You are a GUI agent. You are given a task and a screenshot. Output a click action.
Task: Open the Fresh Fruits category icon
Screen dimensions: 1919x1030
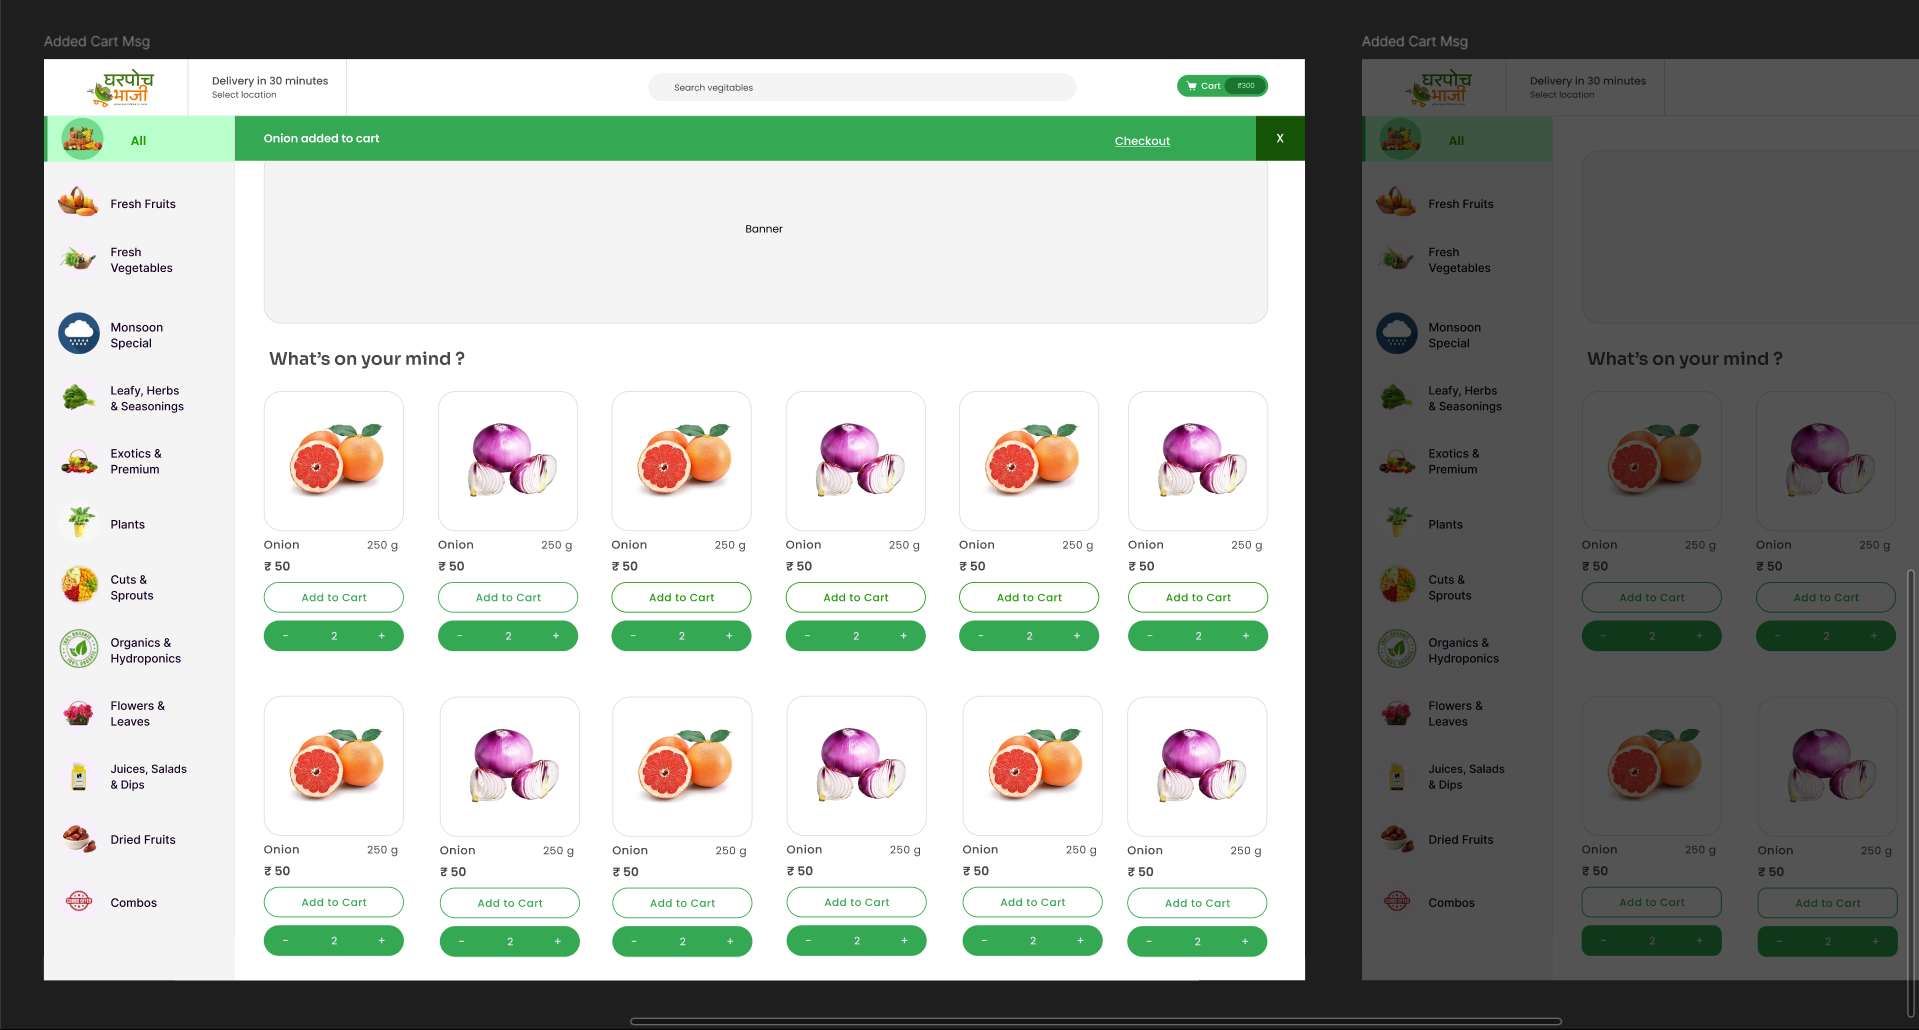point(78,203)
